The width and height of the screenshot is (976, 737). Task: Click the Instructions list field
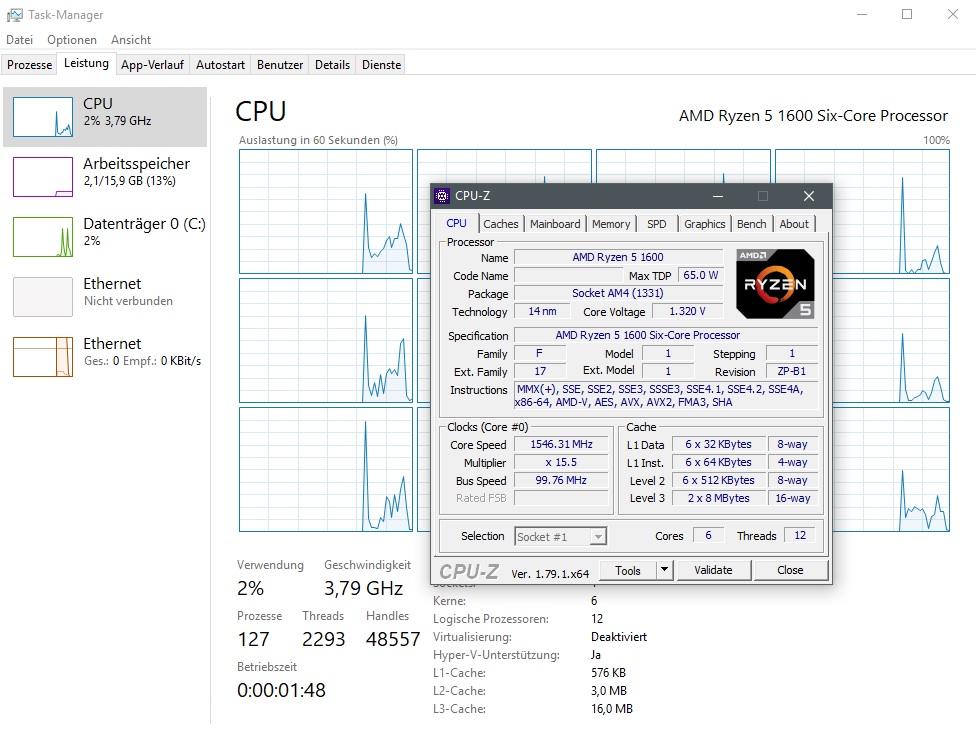665,396
